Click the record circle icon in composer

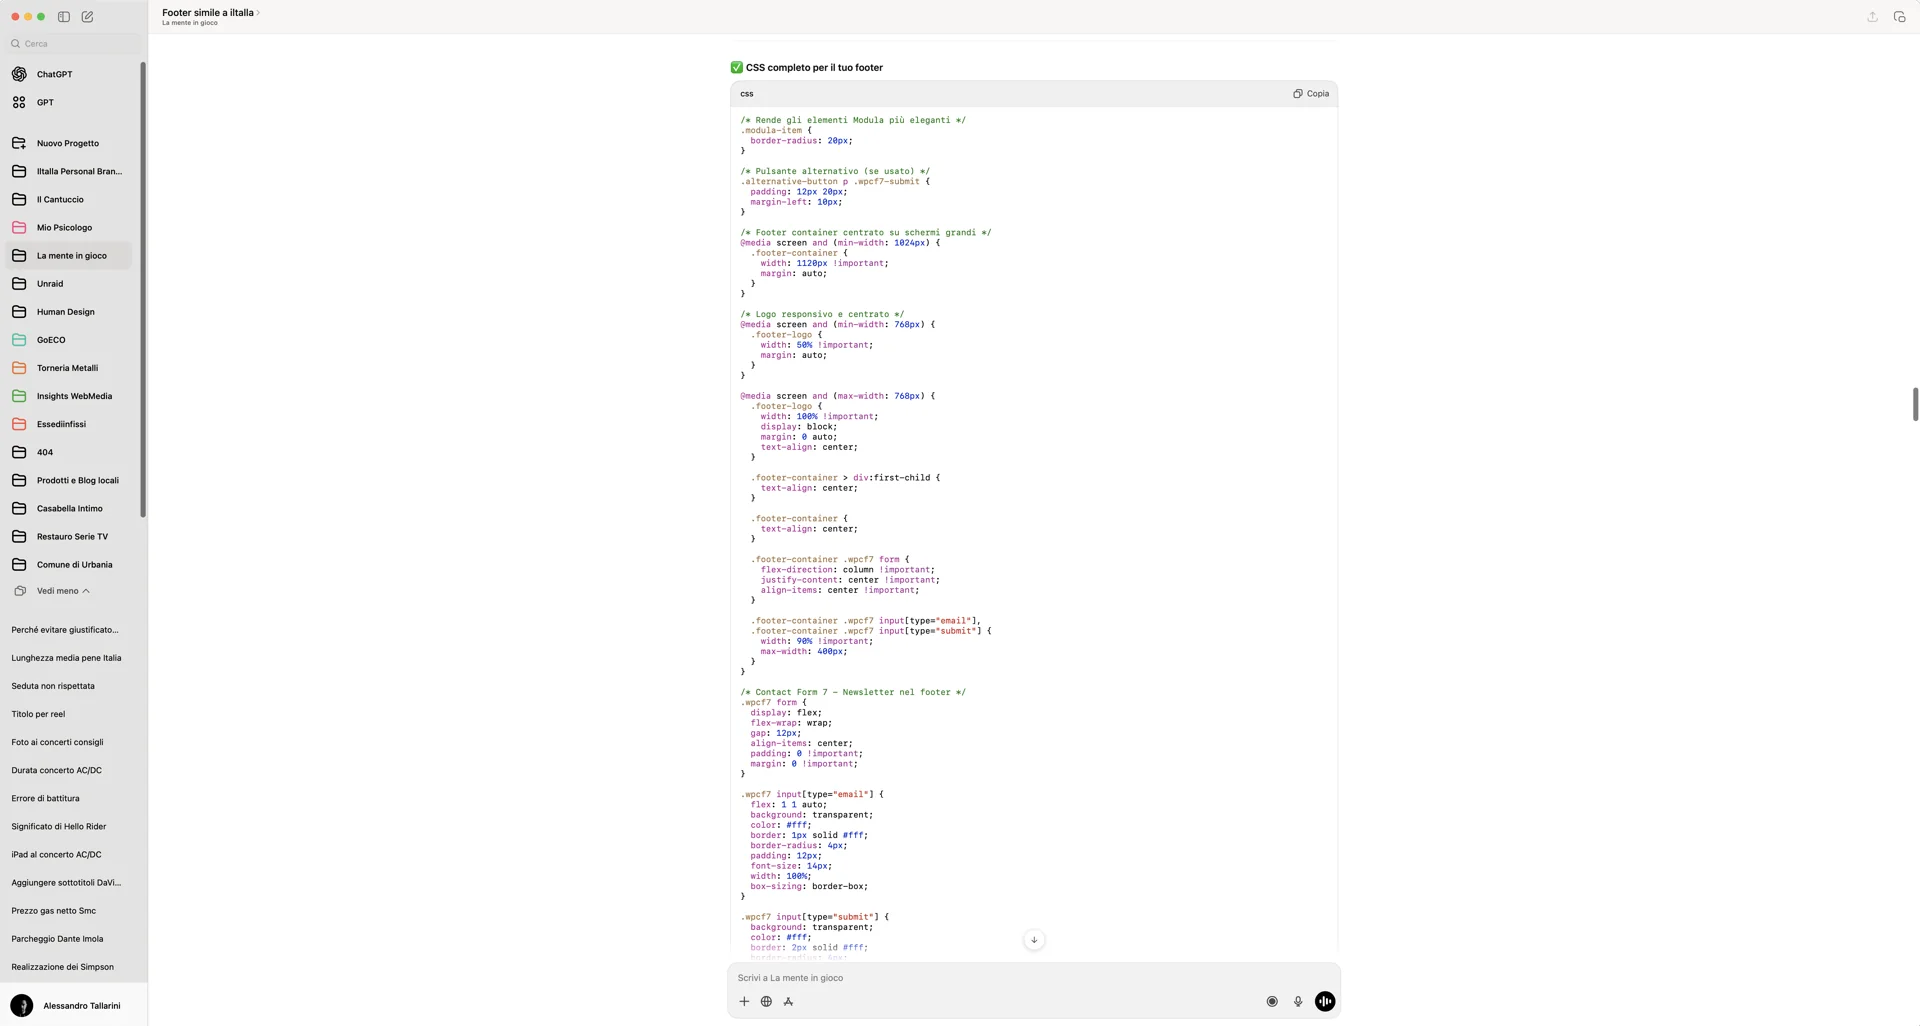[1272, 1001]
